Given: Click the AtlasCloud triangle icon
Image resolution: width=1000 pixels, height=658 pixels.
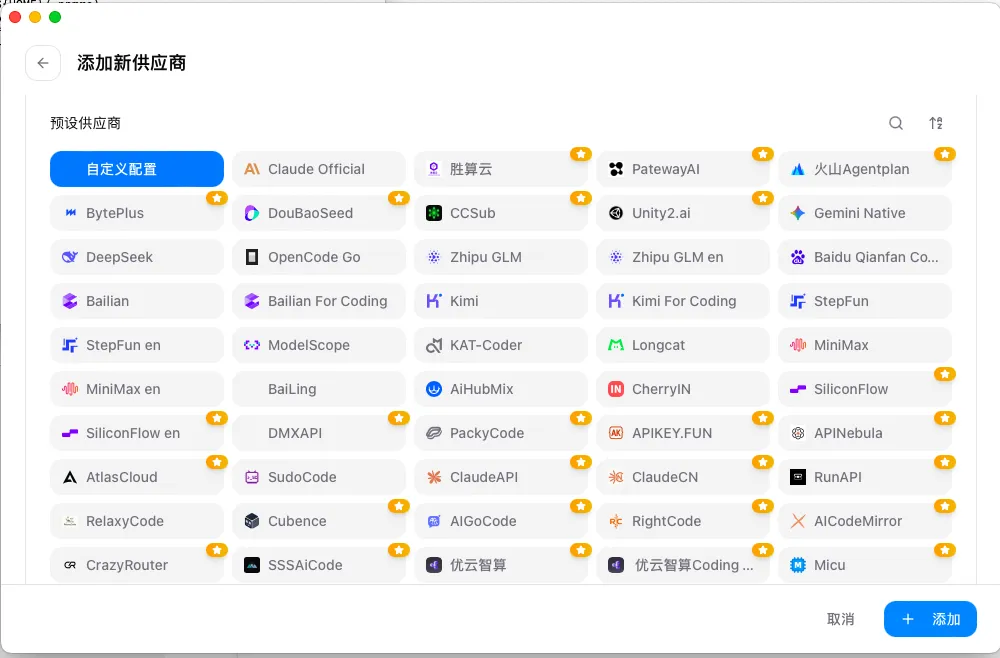Looking at the screenshot, I should (70, 477).
